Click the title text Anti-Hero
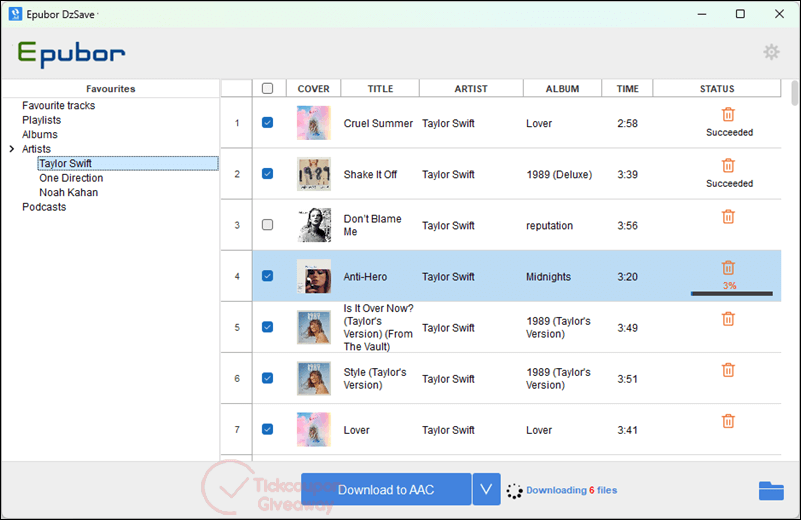The image size is (801, 520). tap(365, 277)
